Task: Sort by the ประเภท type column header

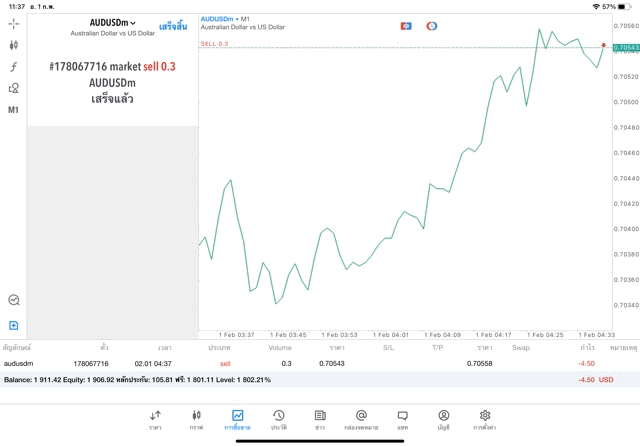Action: pos(219,348)
